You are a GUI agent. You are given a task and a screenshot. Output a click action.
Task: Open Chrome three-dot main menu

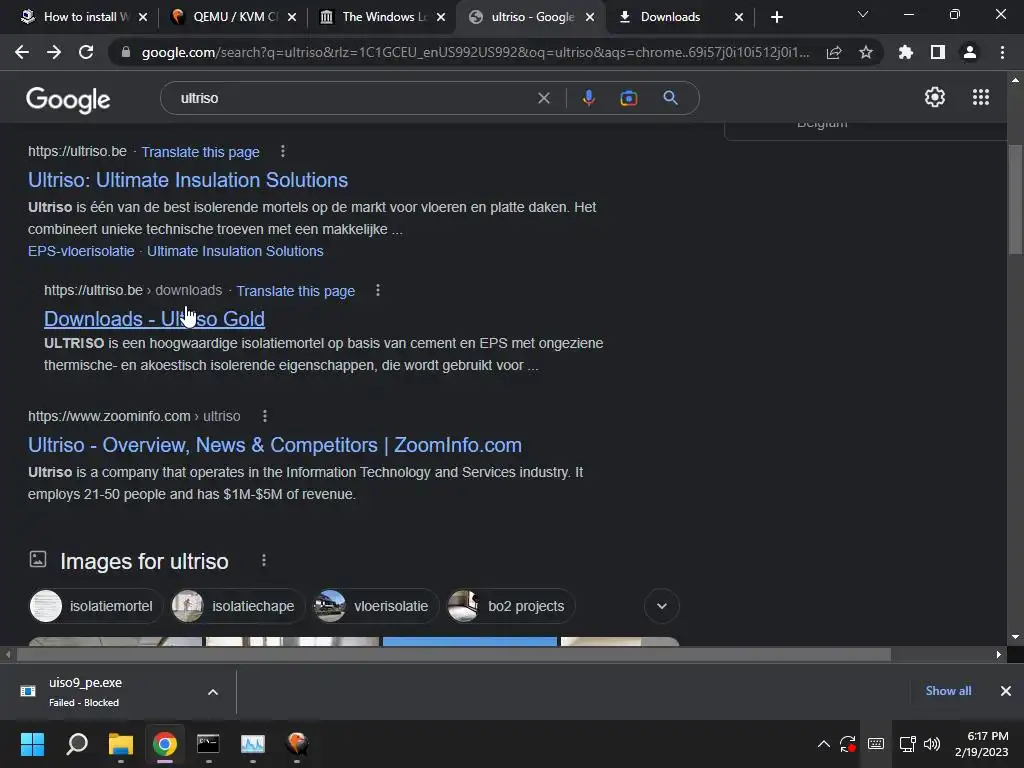(1002, 52)
